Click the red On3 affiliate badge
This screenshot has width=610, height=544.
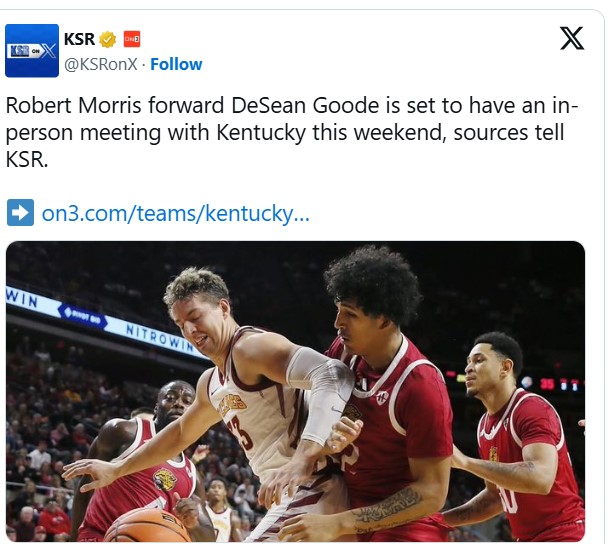(x=132, y=39)
